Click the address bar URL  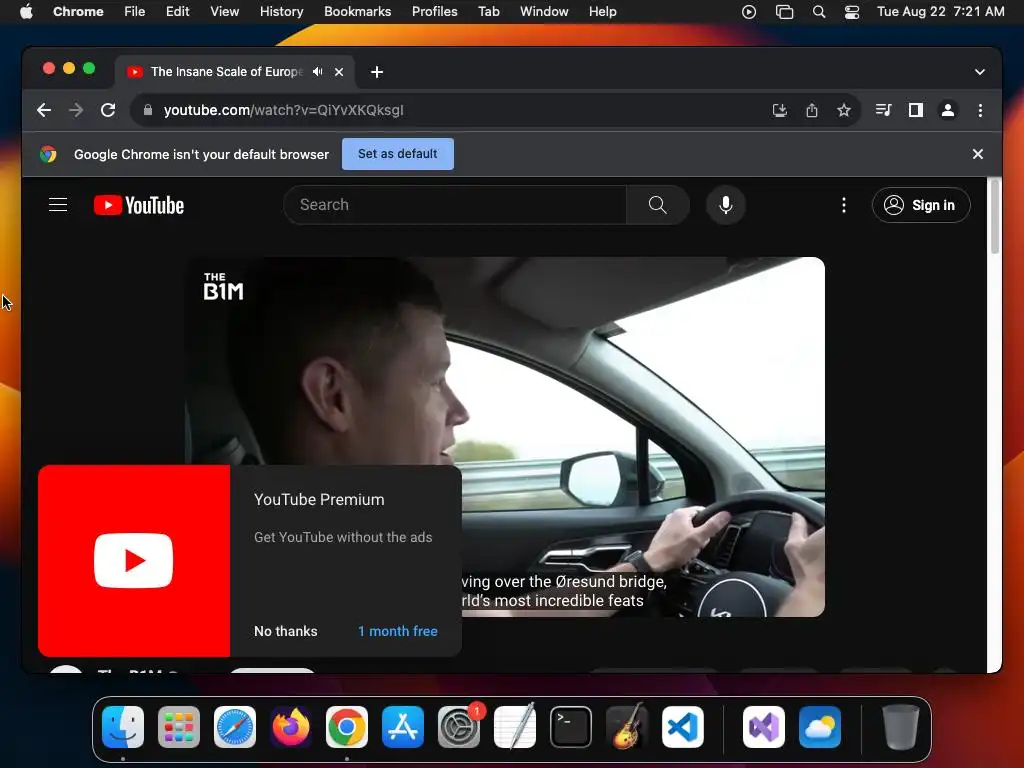[283, 110]
